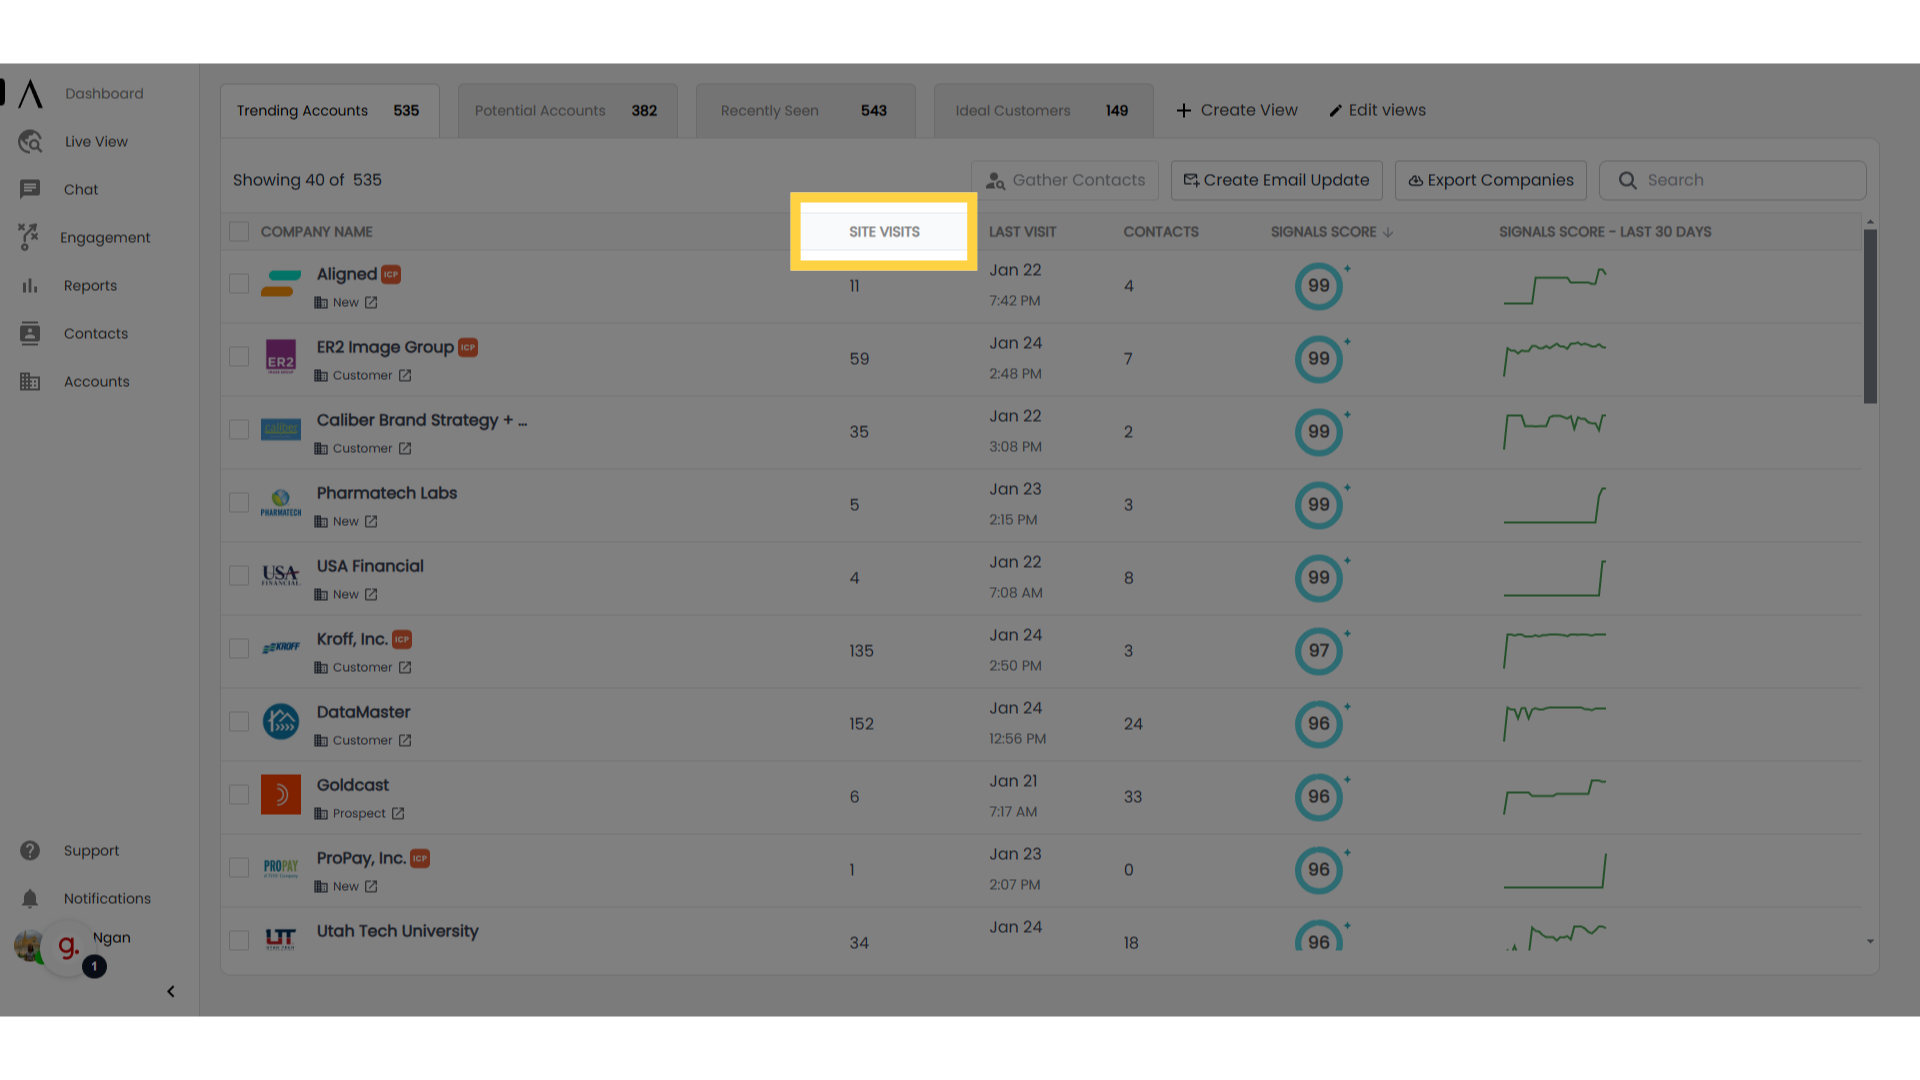Select the Trending Accounts tab
The width and height of the screenshot is (1920, 1080).
pyautogui.click(x=328, y=109)
